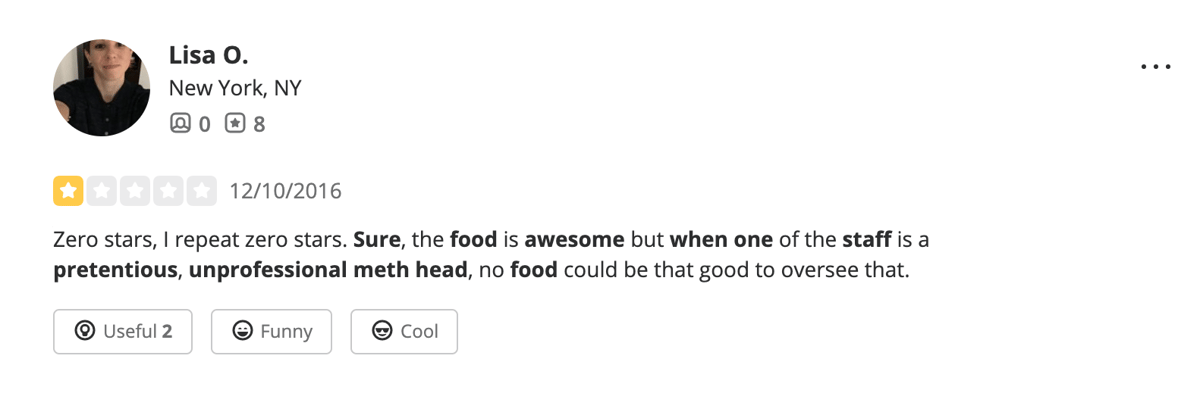Click Lisa O.'s profile photo
This screenshot has width=1200, height=415.
click(x=101, y=88)
